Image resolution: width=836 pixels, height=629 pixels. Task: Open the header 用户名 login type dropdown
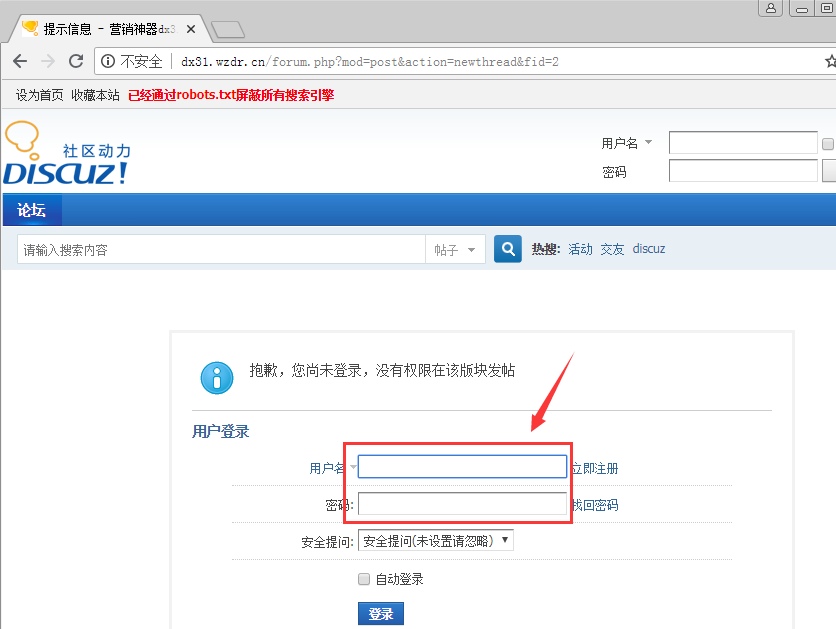628,143
